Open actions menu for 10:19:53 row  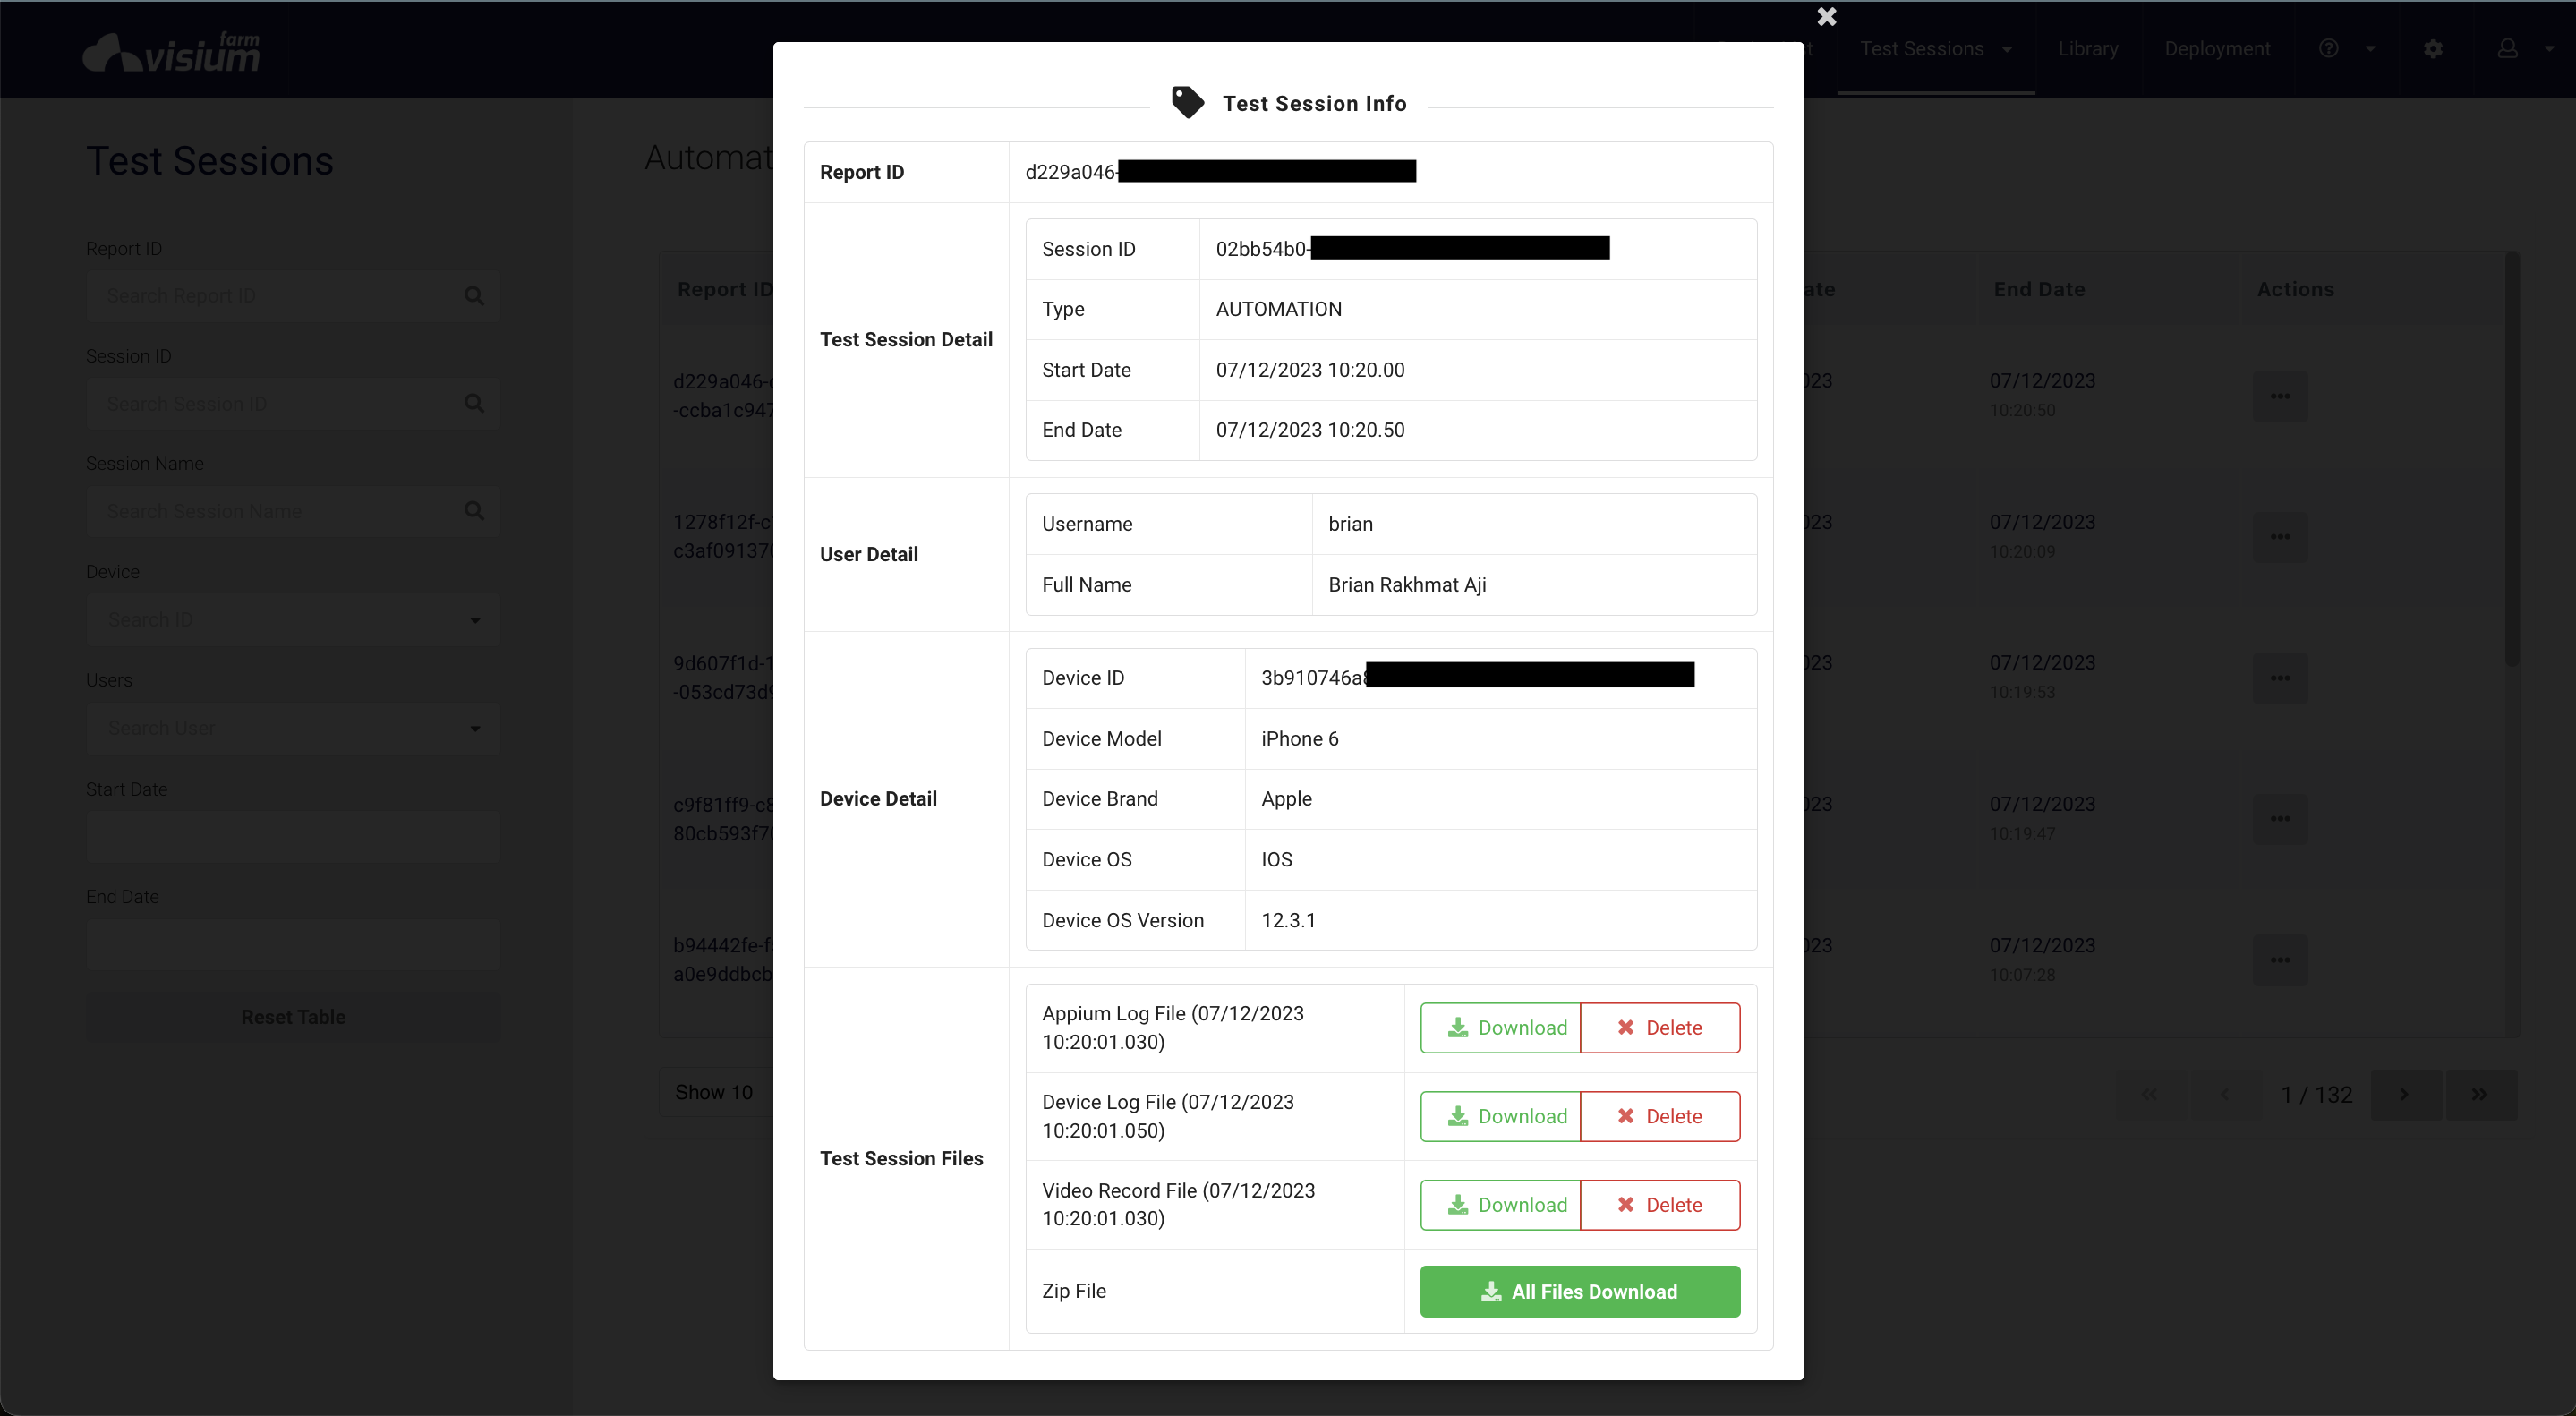pyautogui.click(x=2280, y=678)
